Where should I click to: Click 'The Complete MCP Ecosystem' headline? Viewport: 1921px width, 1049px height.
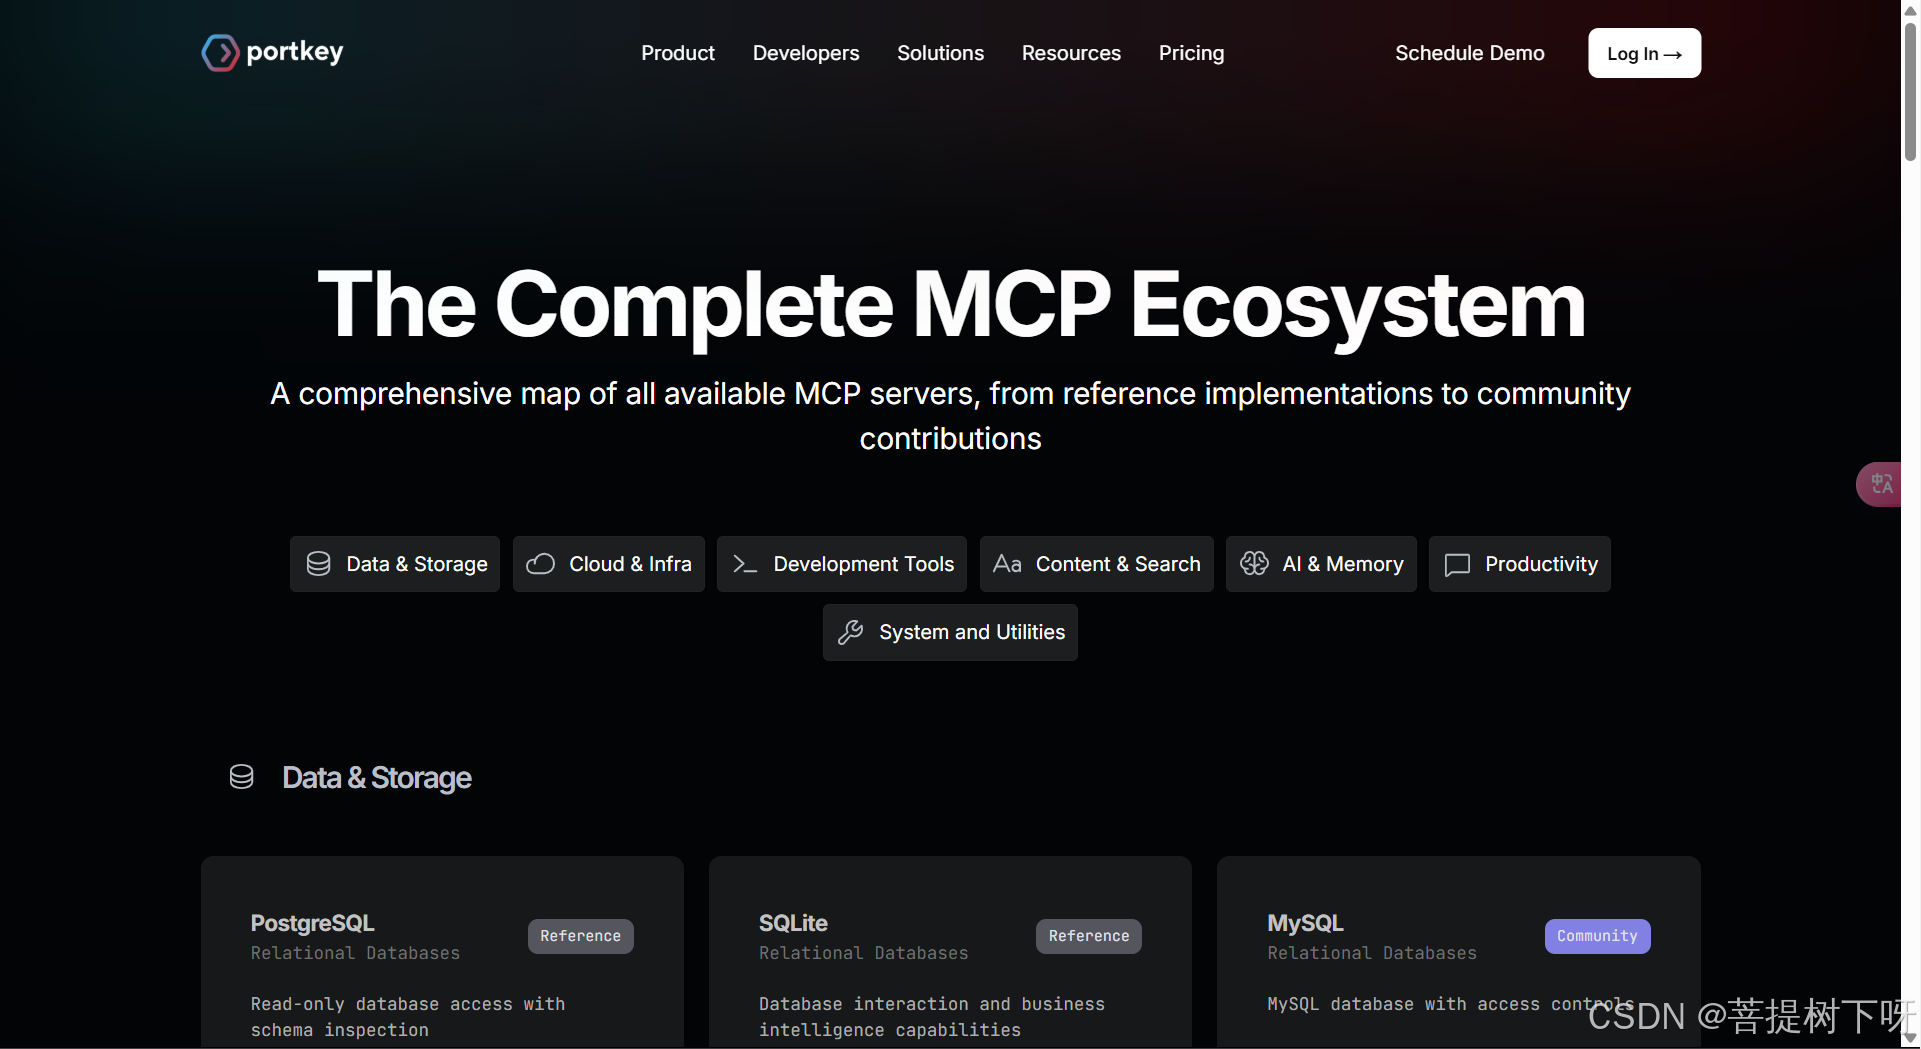point(951,305)
